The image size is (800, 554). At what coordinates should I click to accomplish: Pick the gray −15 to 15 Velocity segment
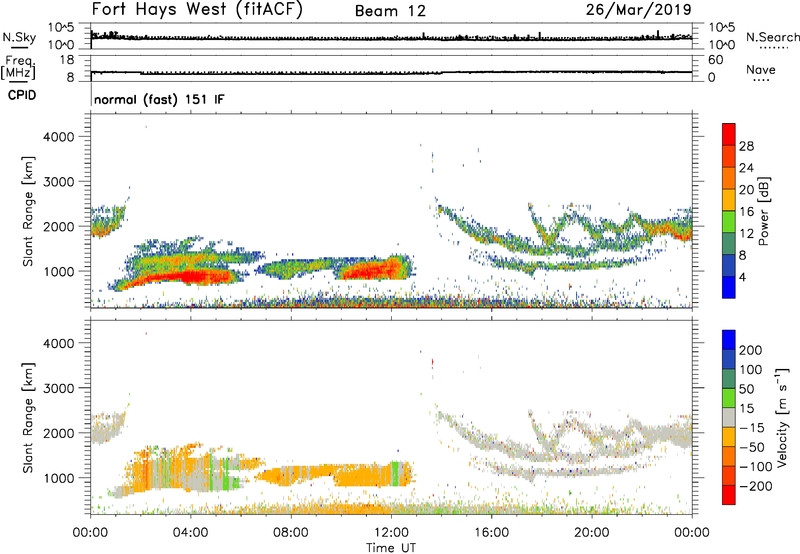pos(729,417)
